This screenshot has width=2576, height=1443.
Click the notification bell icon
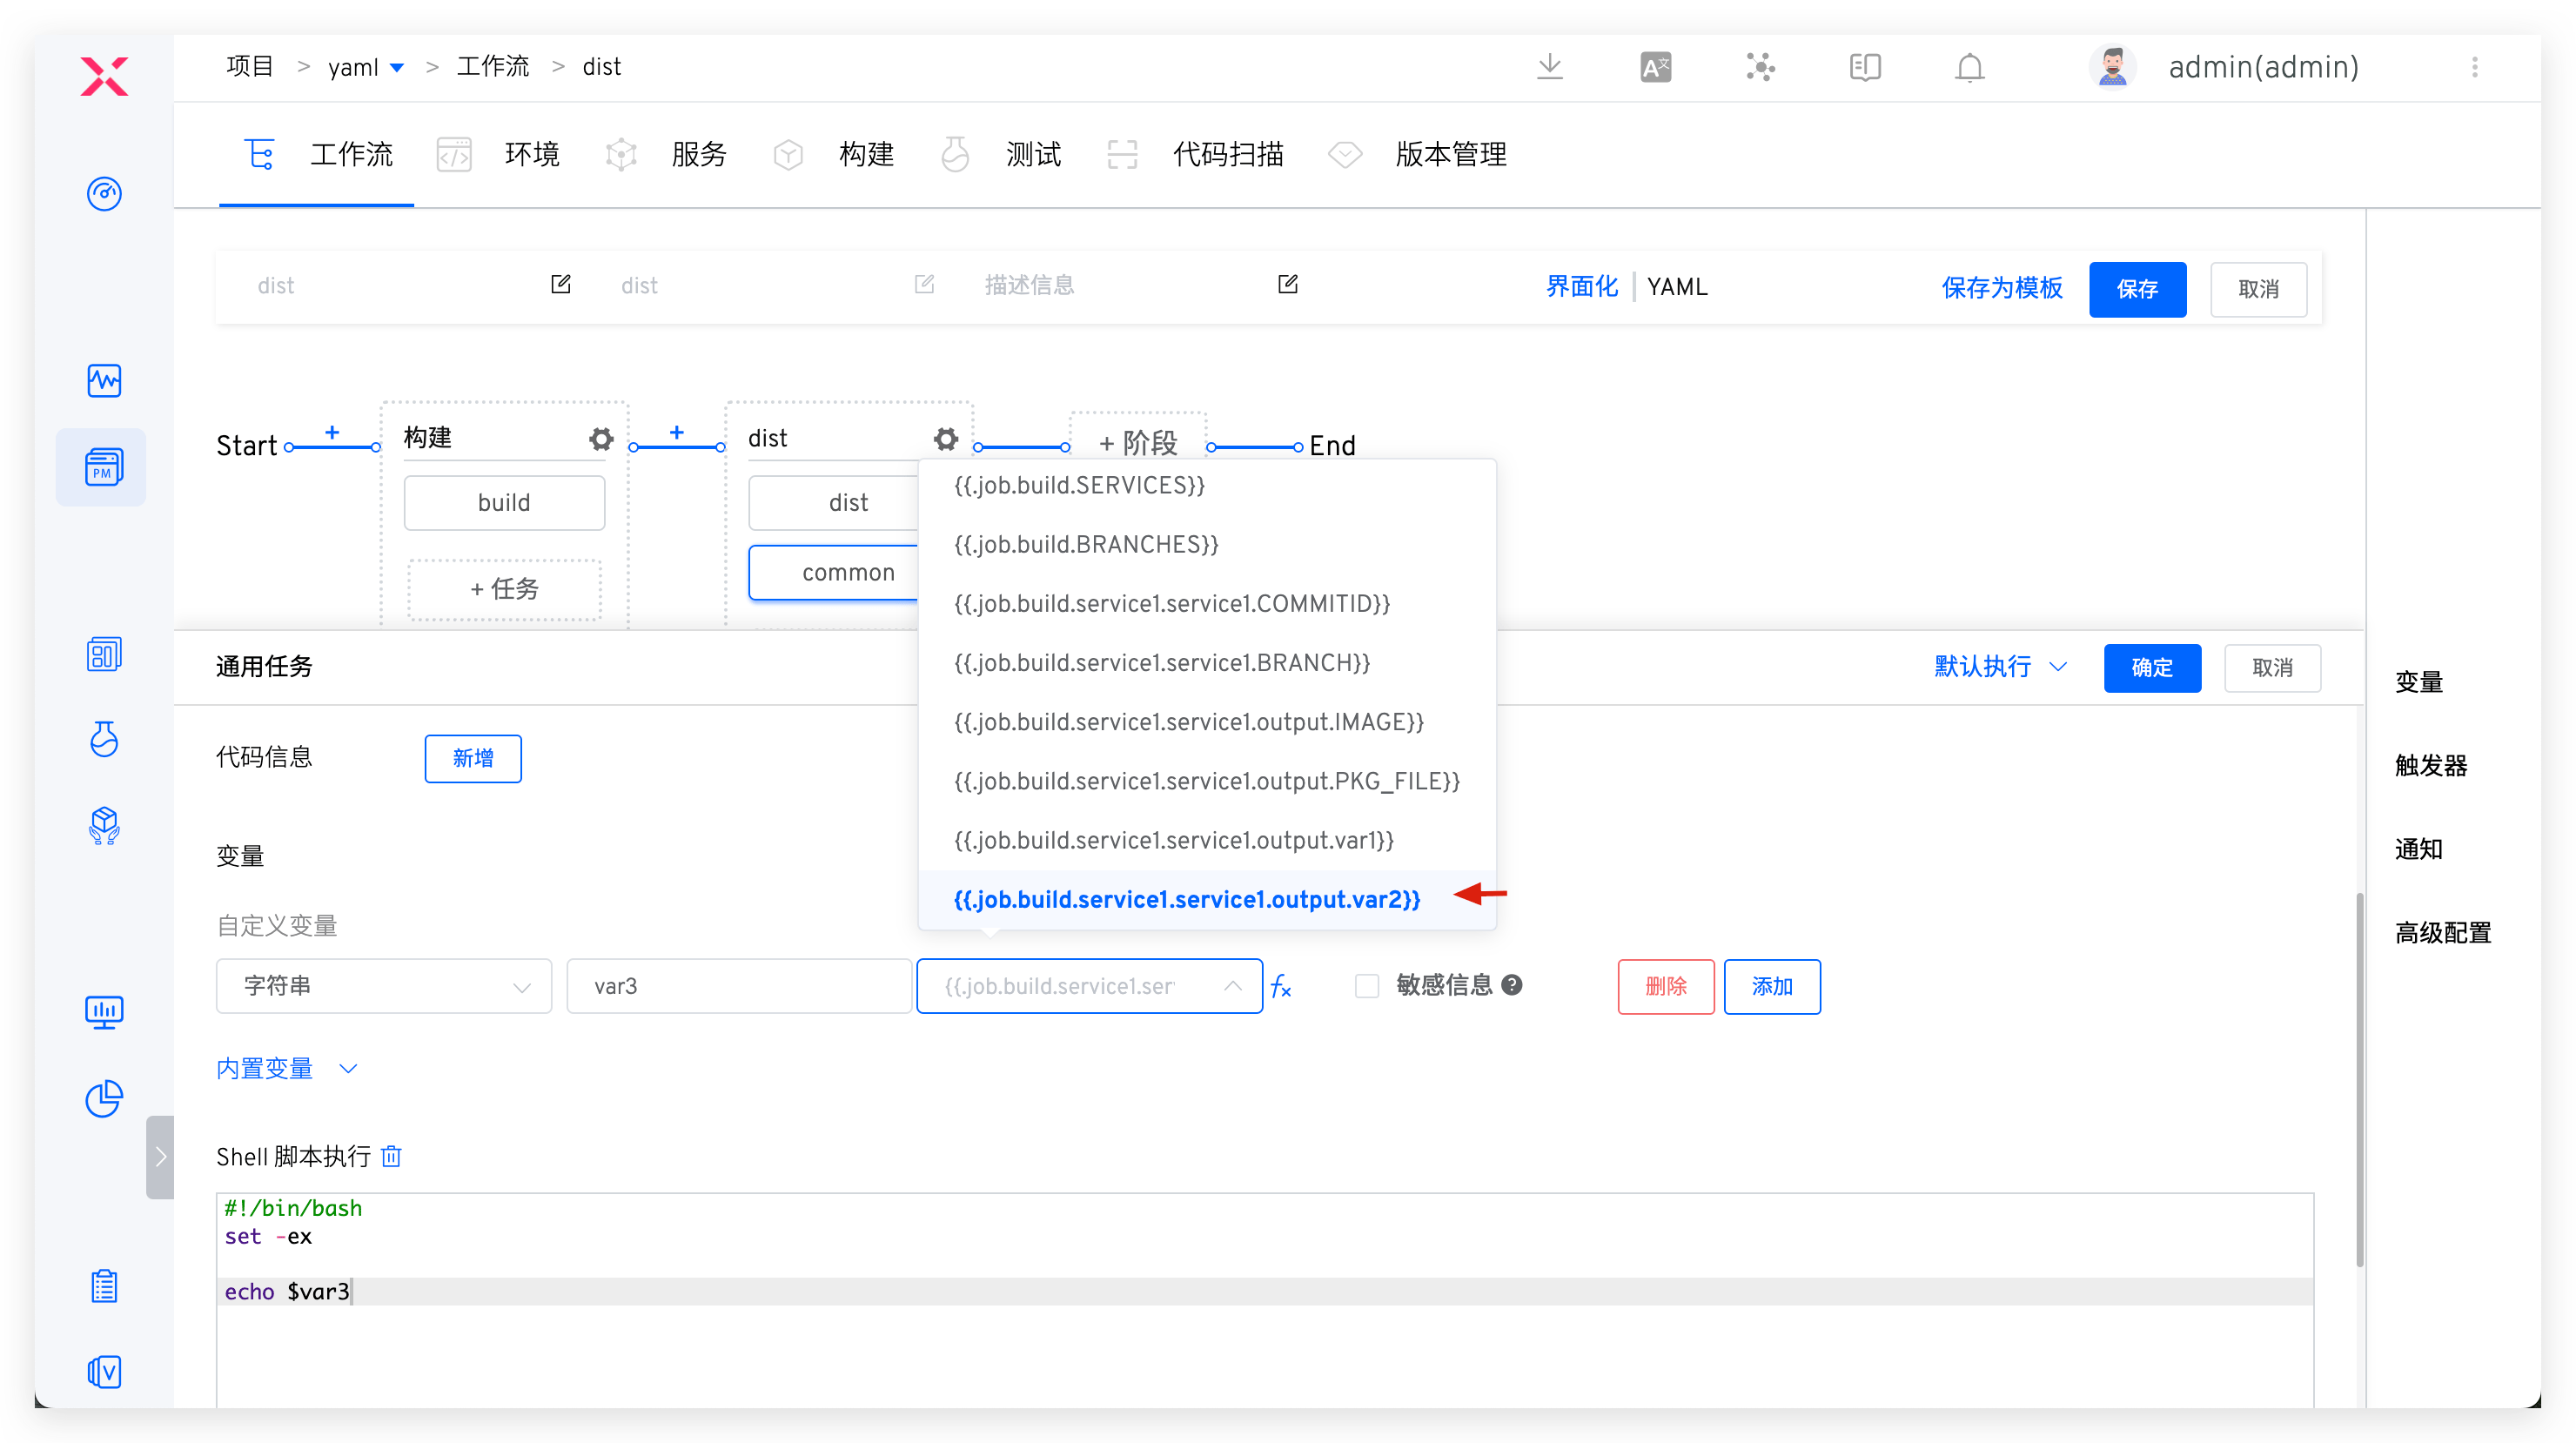[x=1969, y=67]
